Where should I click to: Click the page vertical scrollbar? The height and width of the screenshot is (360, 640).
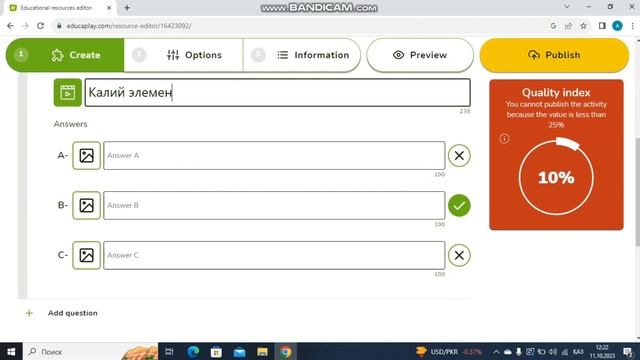point(638,192)
